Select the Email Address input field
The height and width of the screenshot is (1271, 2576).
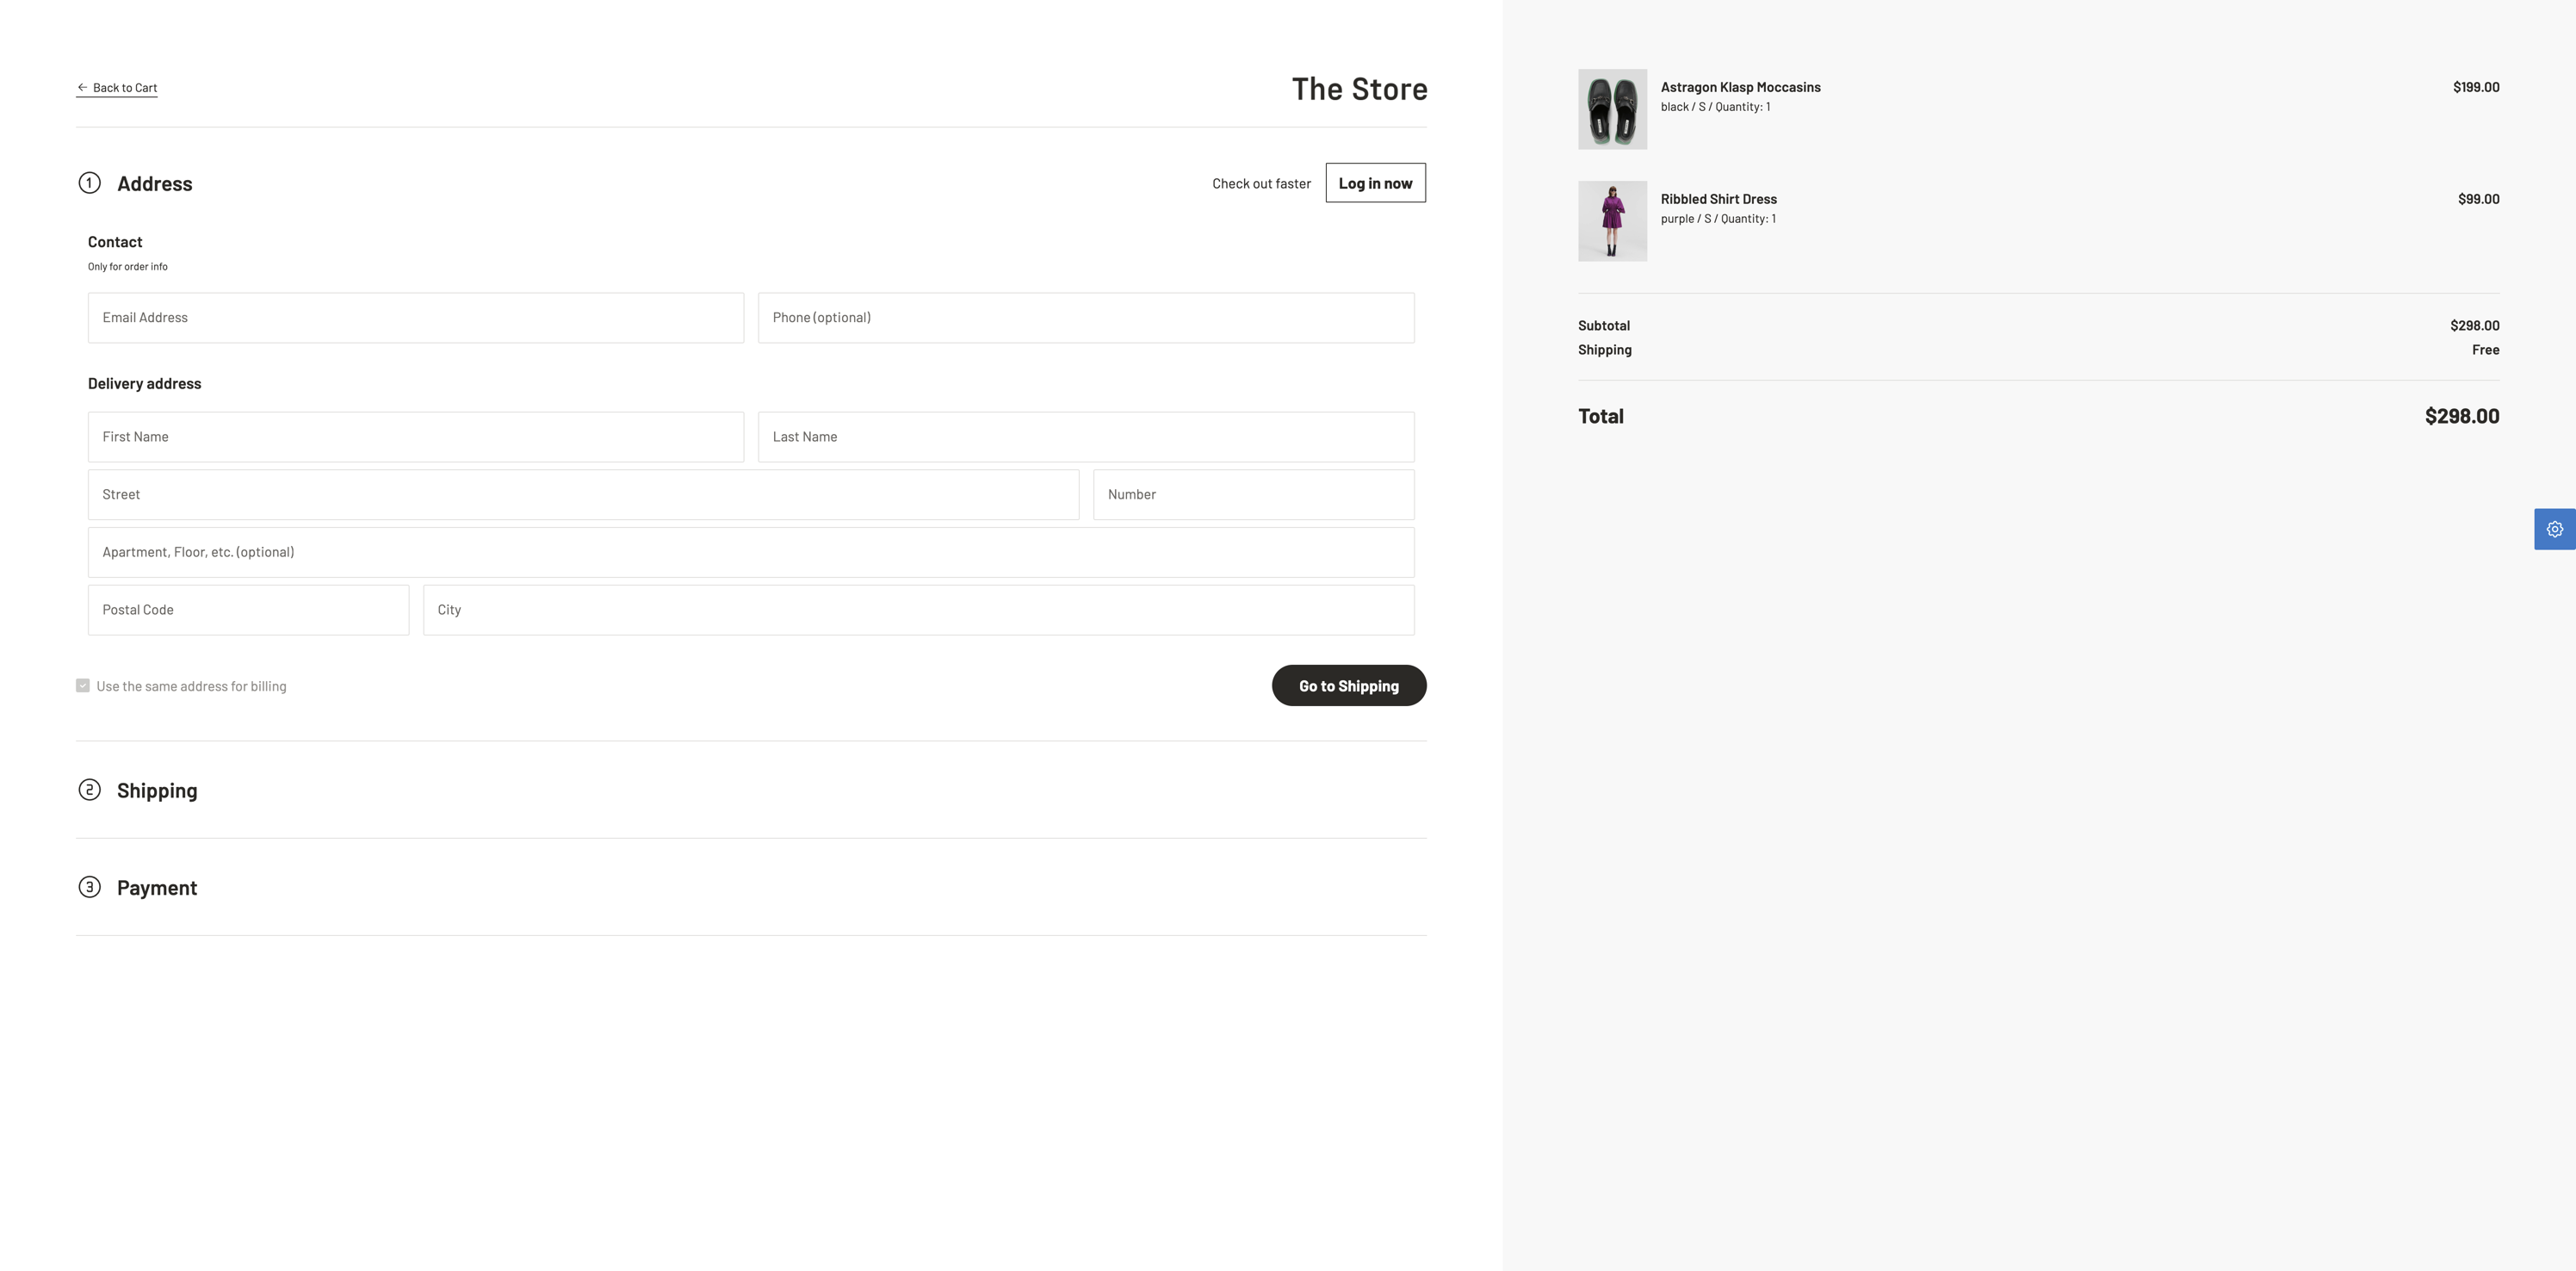416,317
